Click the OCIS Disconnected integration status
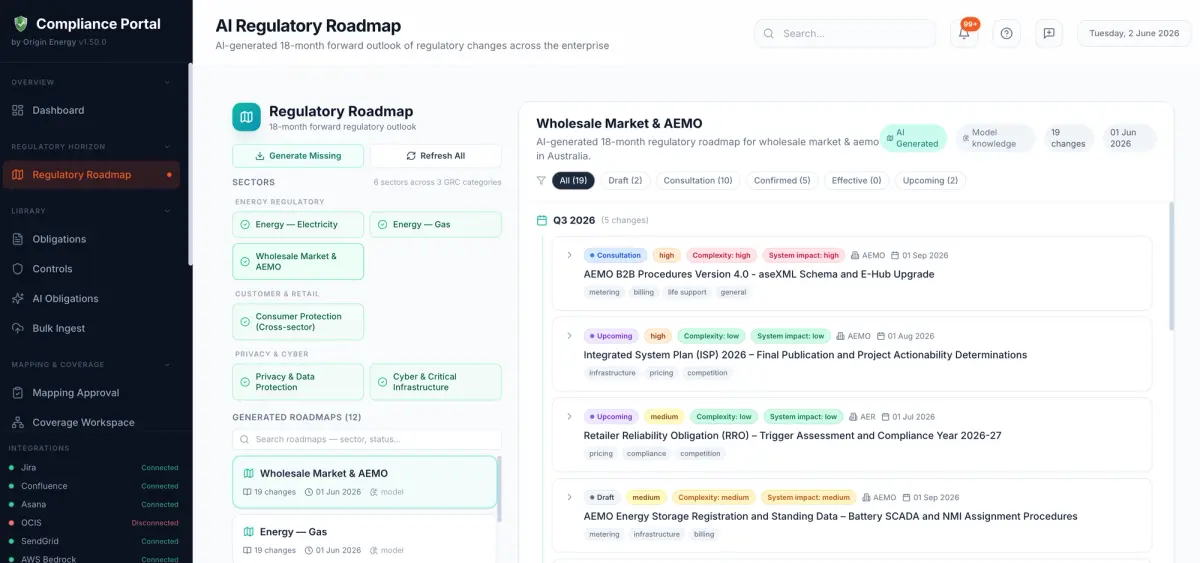Viewport: 1200px width, 563px height. (x=155, y=523)
